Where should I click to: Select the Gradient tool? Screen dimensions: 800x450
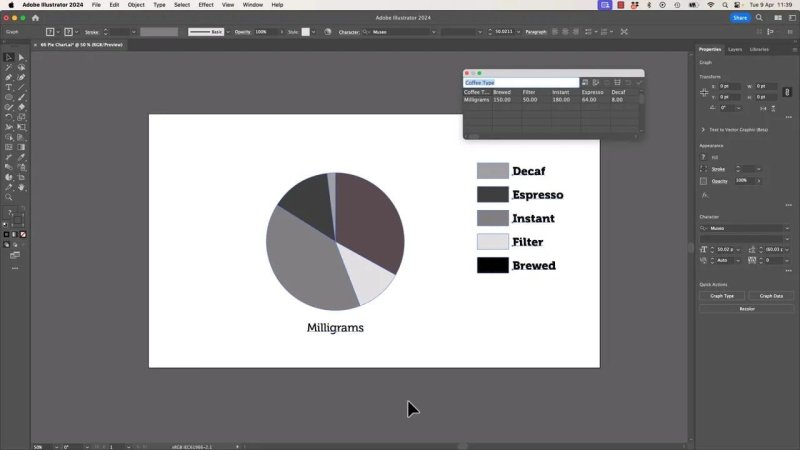coord(21,147)
